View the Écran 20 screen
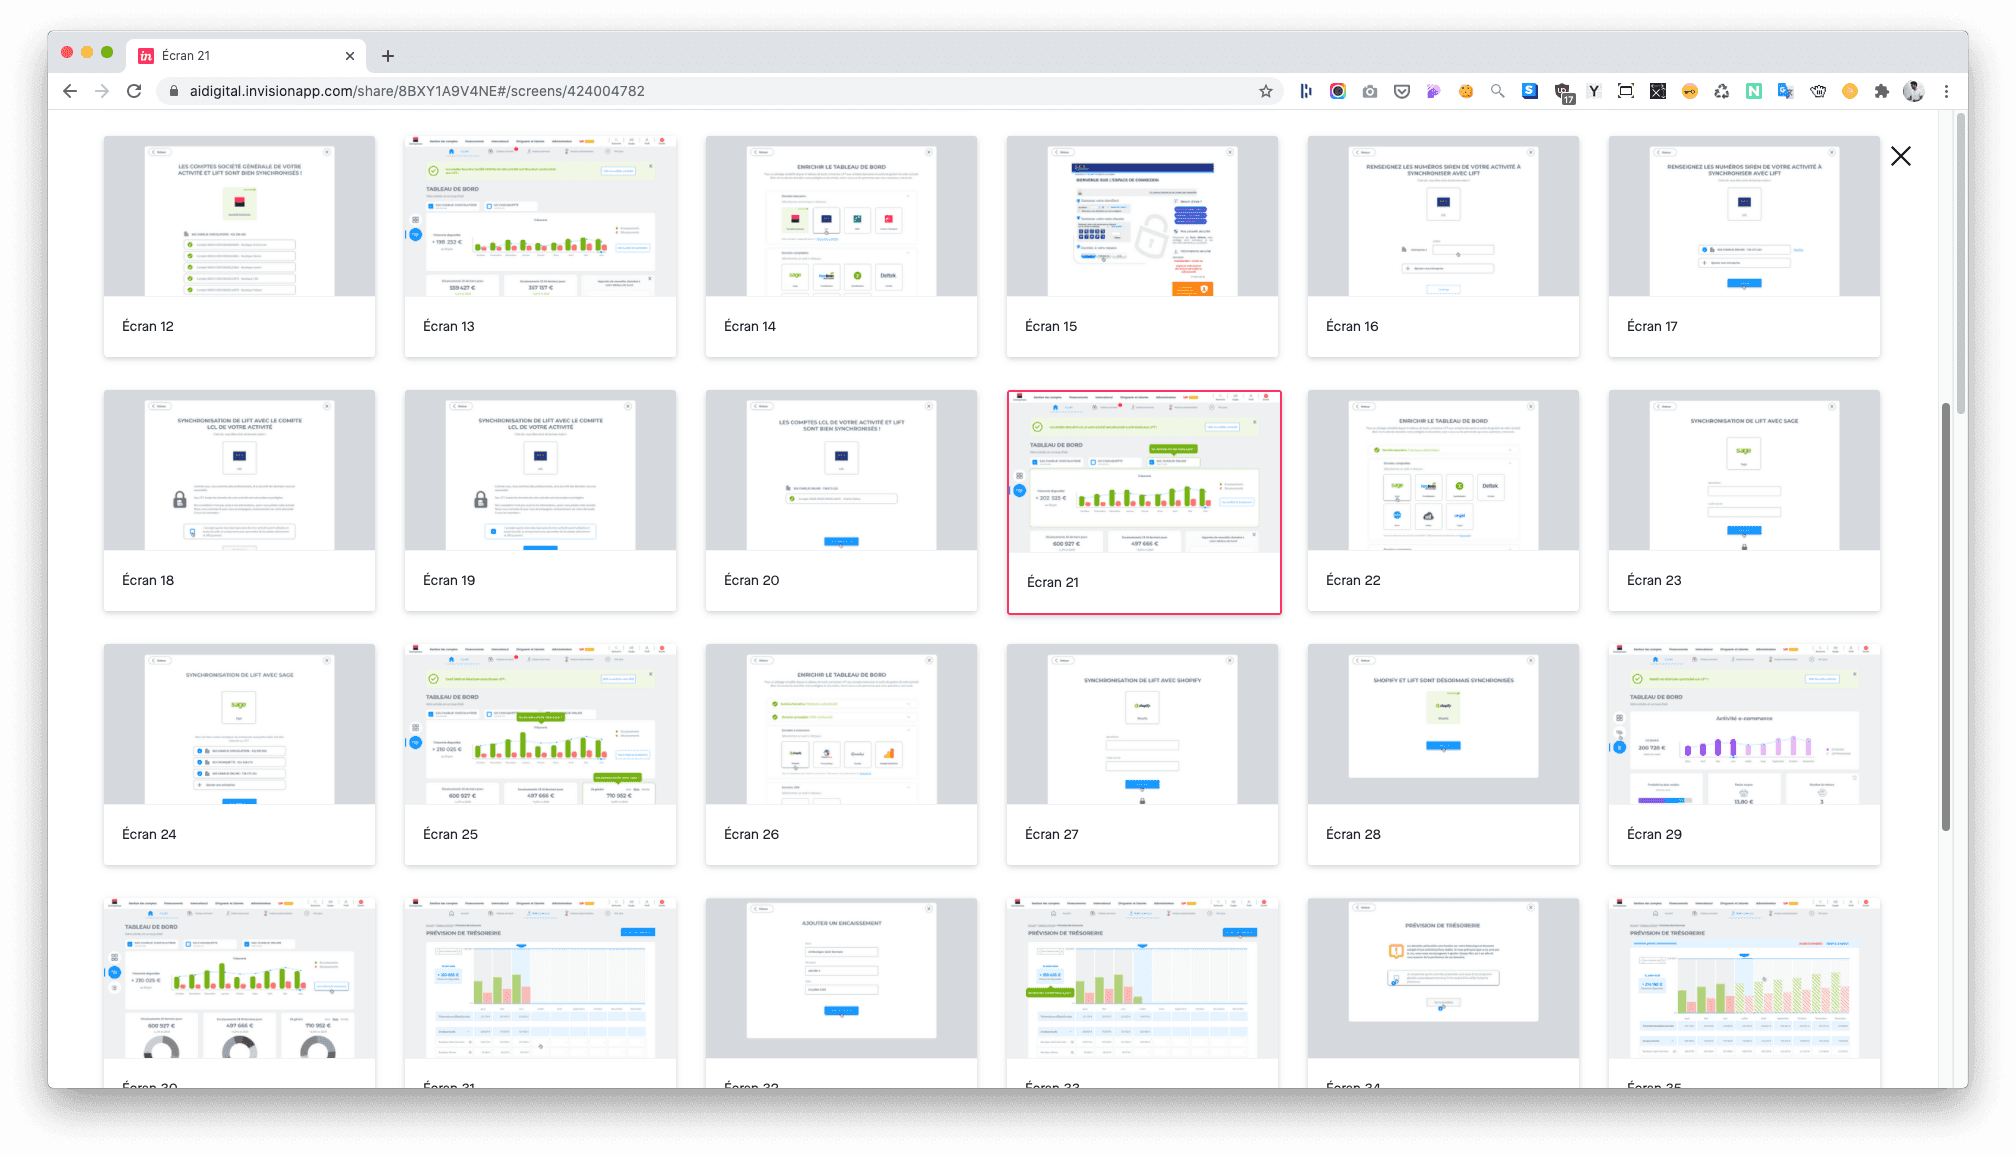The image size is (2016, 1155). pos(841,500)
